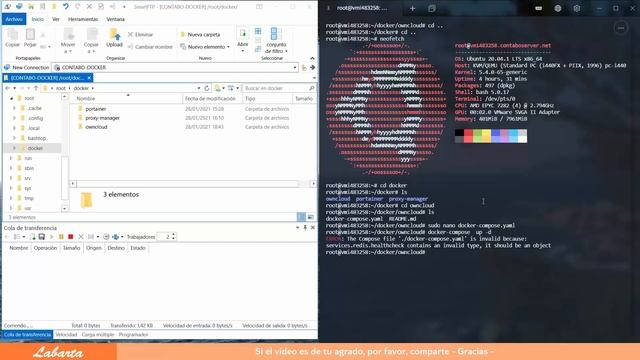
Task: Open the CONTABO DOCKER address dropdown
Action: point(295,67)
